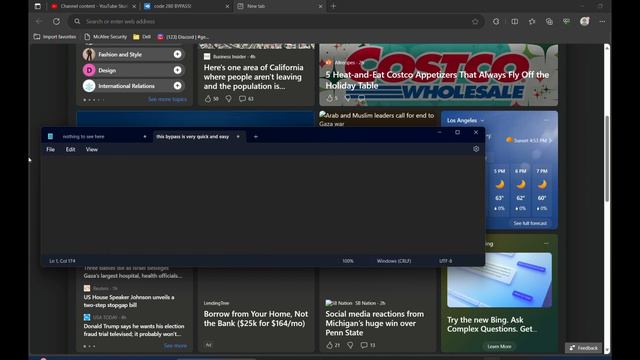Open Borrow from Your Home ad
Screen dimensions: 640x360
(256, 318)
